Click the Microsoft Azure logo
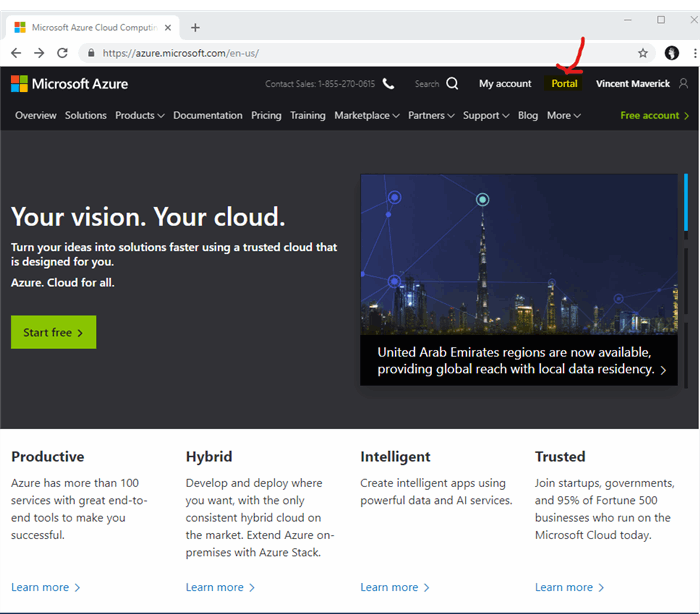The image size is (700, 614). [x=70, y=84]
